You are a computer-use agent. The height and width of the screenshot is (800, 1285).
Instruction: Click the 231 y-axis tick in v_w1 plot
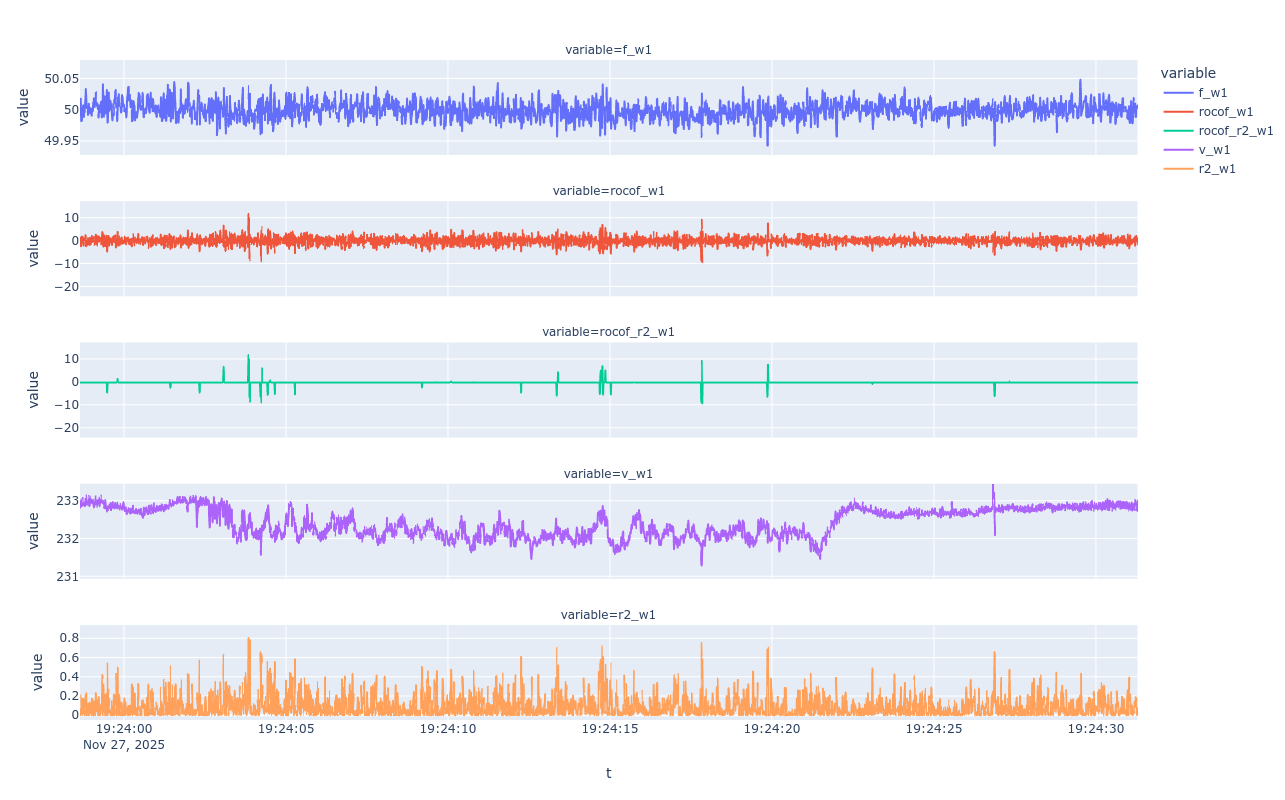(x=66, y=576)
